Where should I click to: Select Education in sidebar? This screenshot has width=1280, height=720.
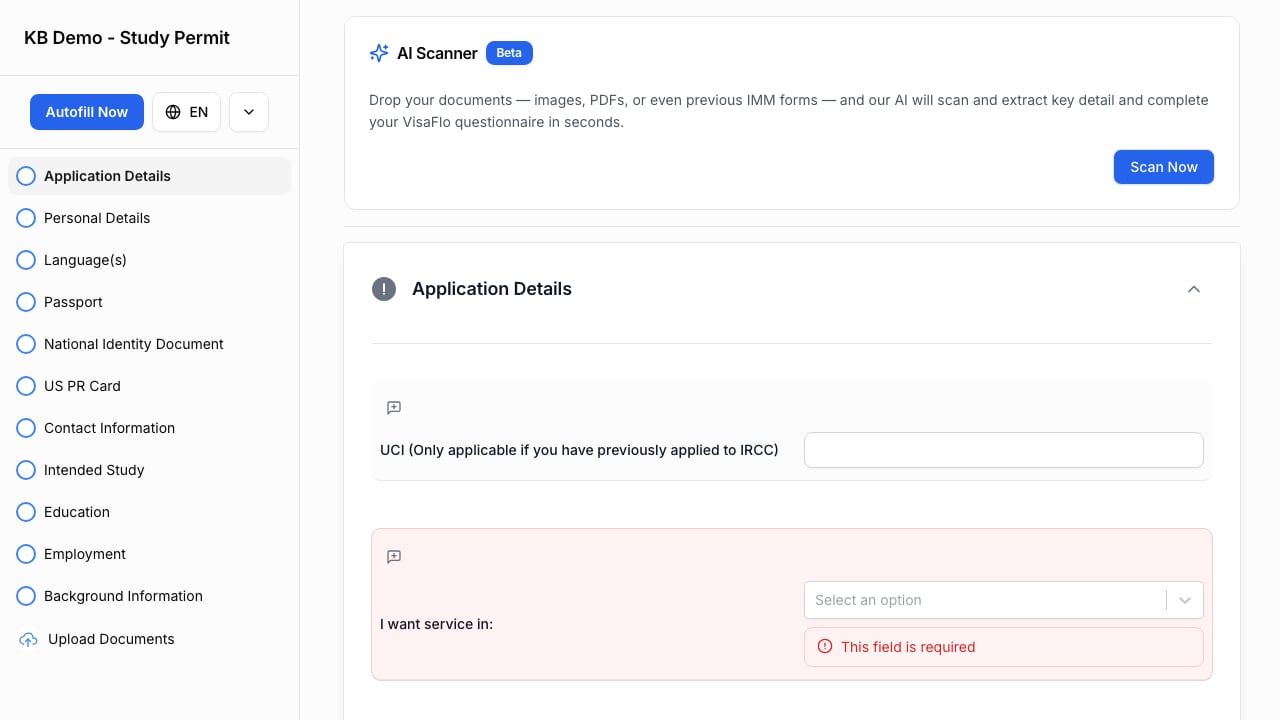149,512
